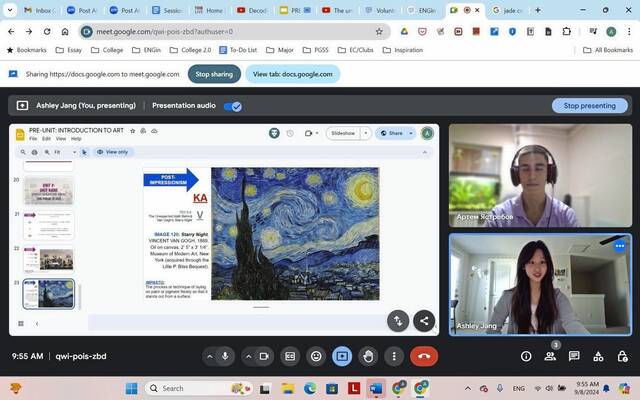Open View menu in Slides
Screen dimensions: 640x400
[61, 139]
